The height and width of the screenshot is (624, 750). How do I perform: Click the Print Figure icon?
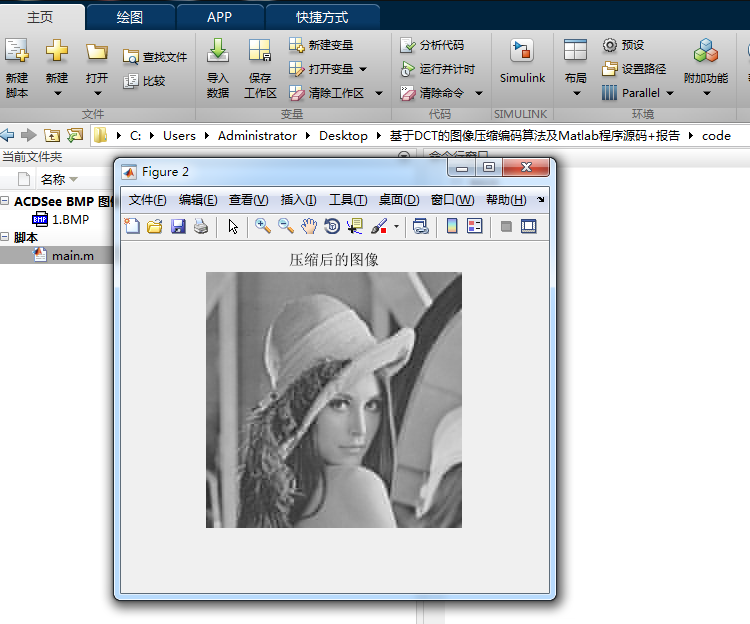click(201, 226)
